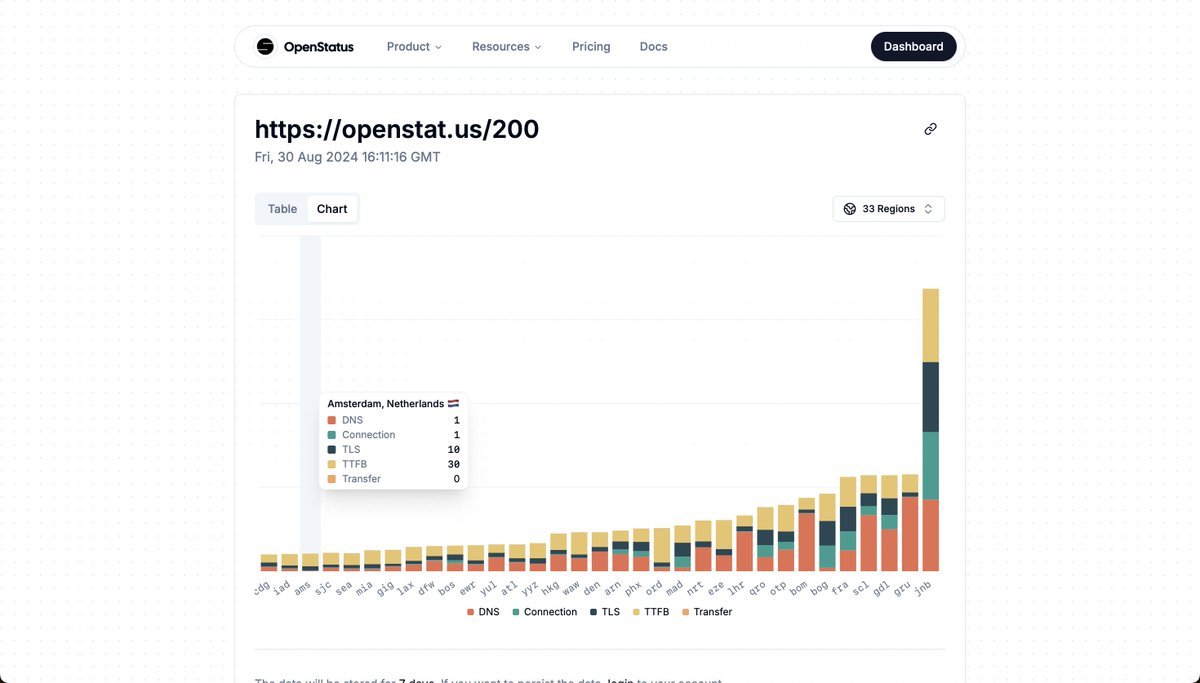Screen dimensions: 1200x683
Task: Click the TTFB entry in the chart legend
Action: point(651,612)
